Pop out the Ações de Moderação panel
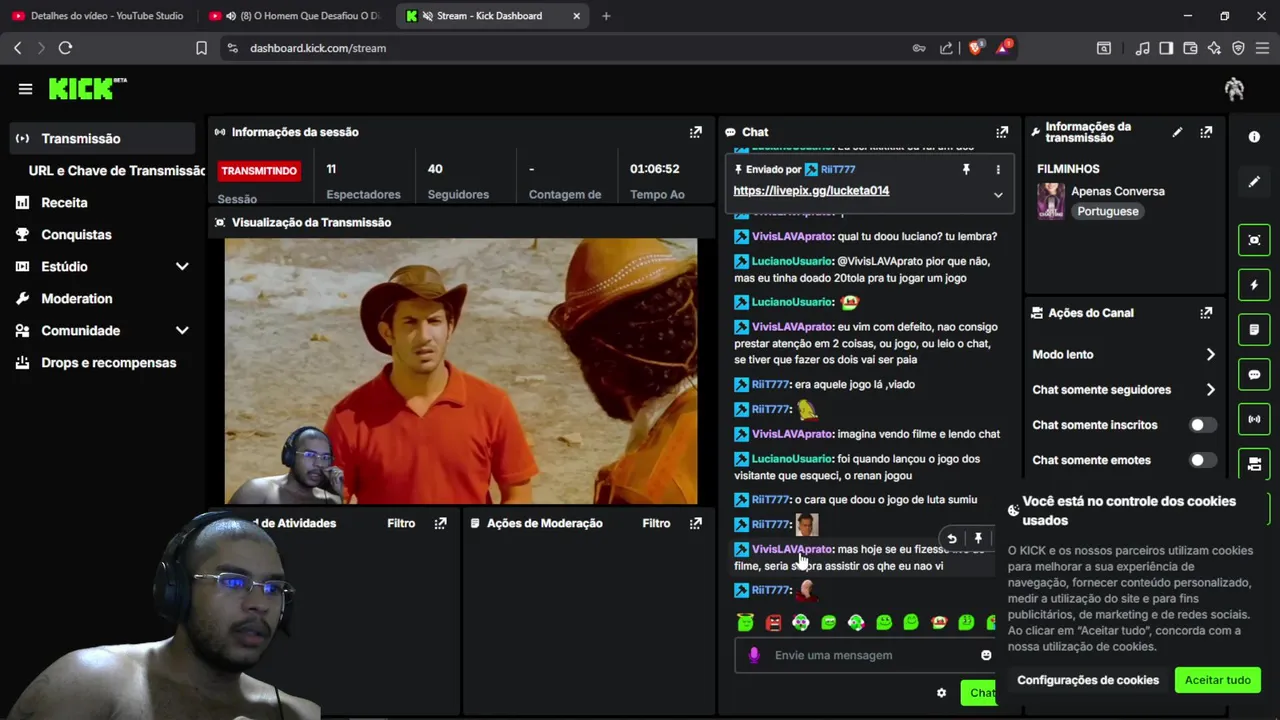 695,523
